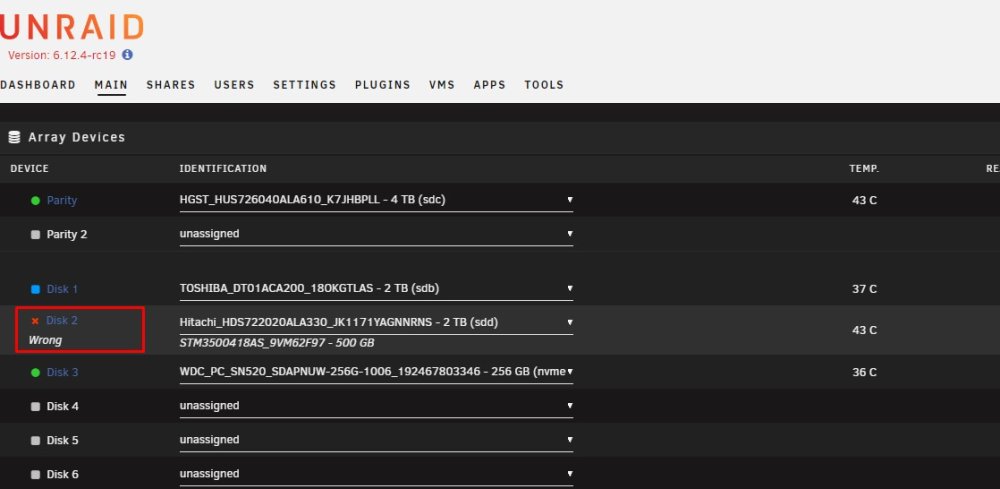Click the IDENTIFICATION column header

point(223,169)
